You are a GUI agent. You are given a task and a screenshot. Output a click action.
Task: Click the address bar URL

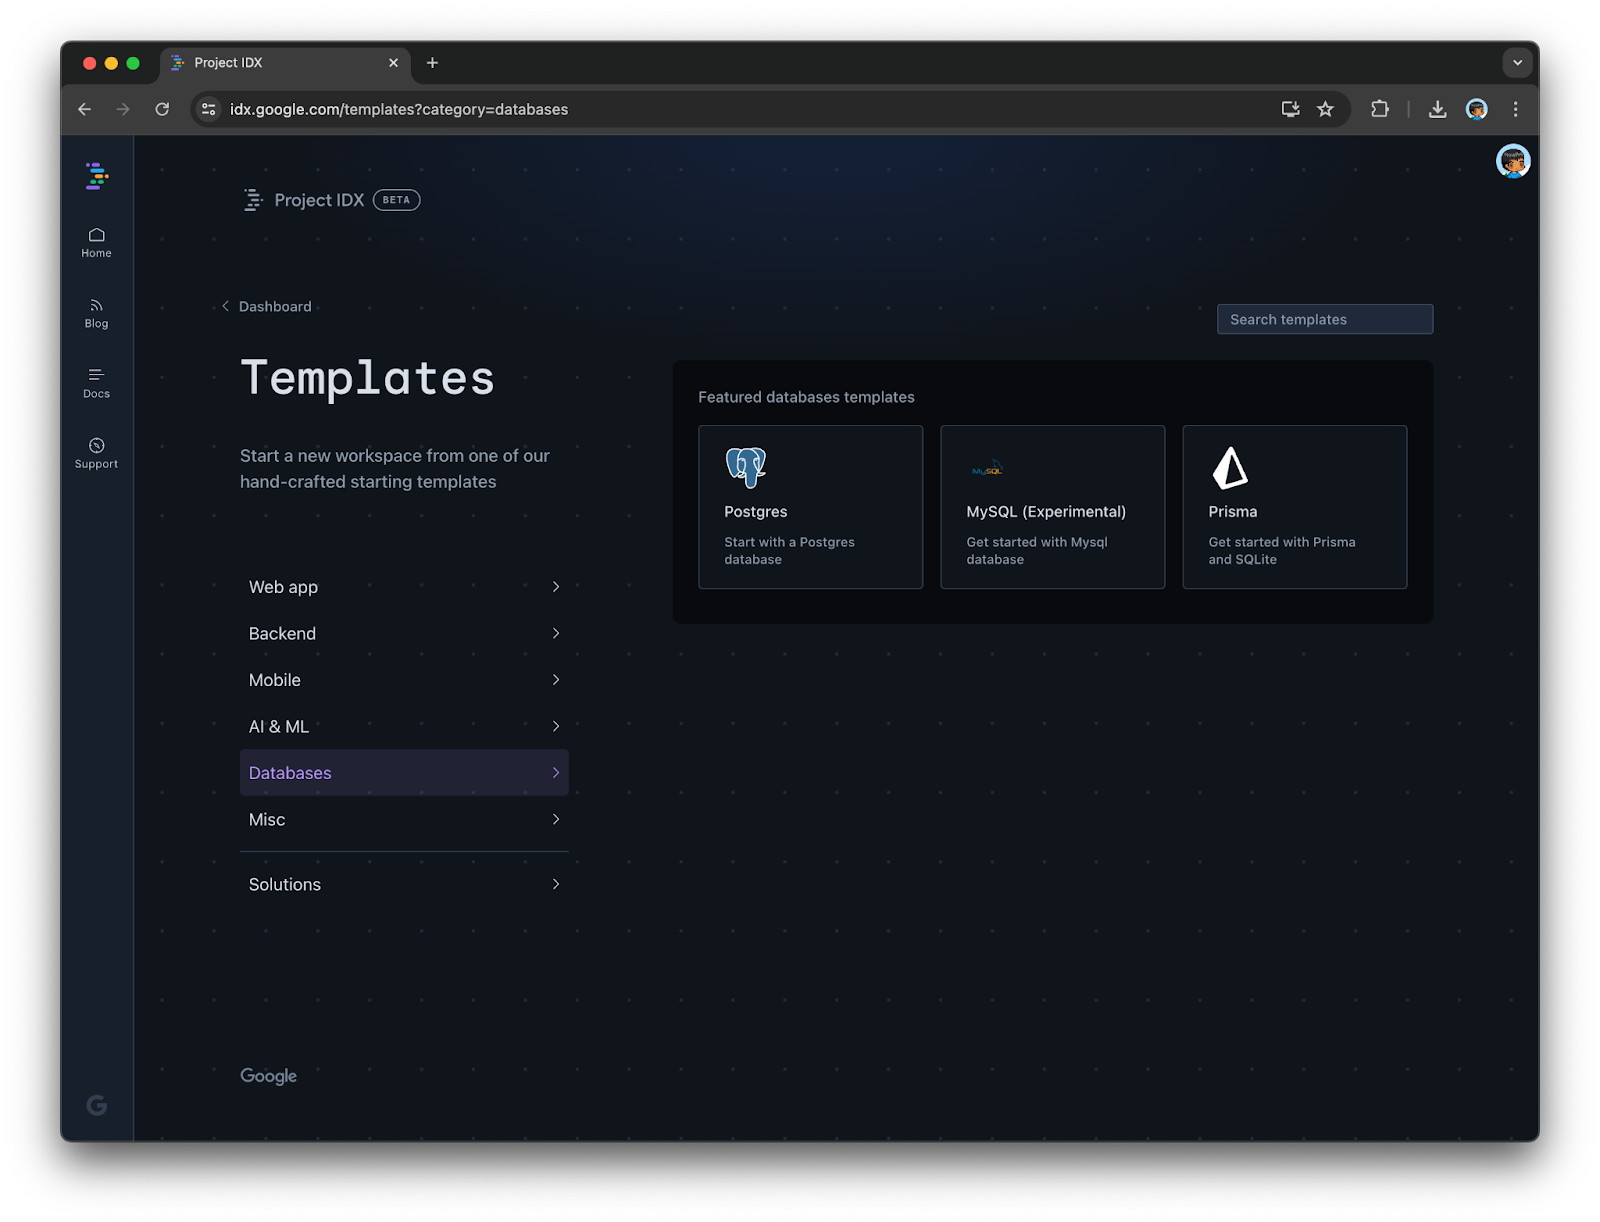(399, 109)
